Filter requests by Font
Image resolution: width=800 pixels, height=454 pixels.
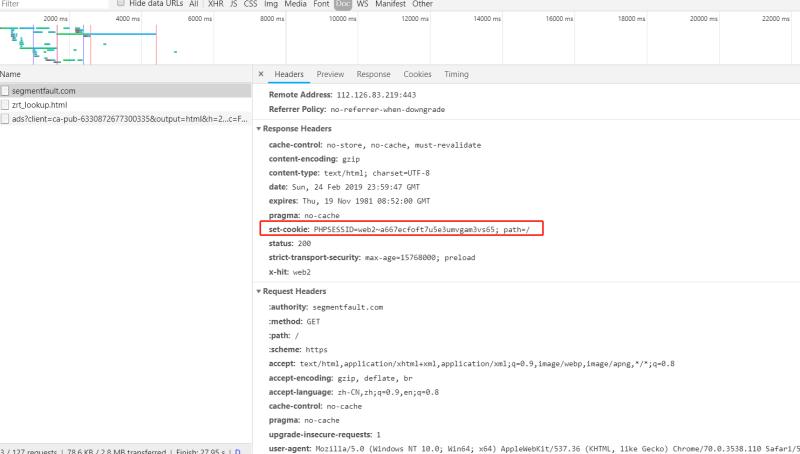coord(321,4)
